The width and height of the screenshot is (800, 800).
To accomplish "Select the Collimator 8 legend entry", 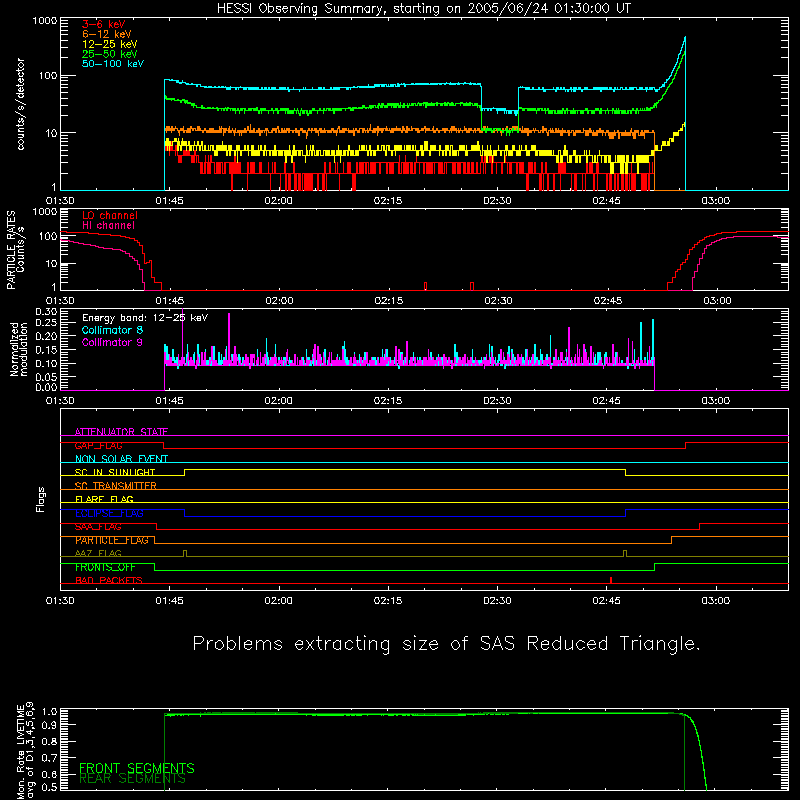I will tap(112, 330).
